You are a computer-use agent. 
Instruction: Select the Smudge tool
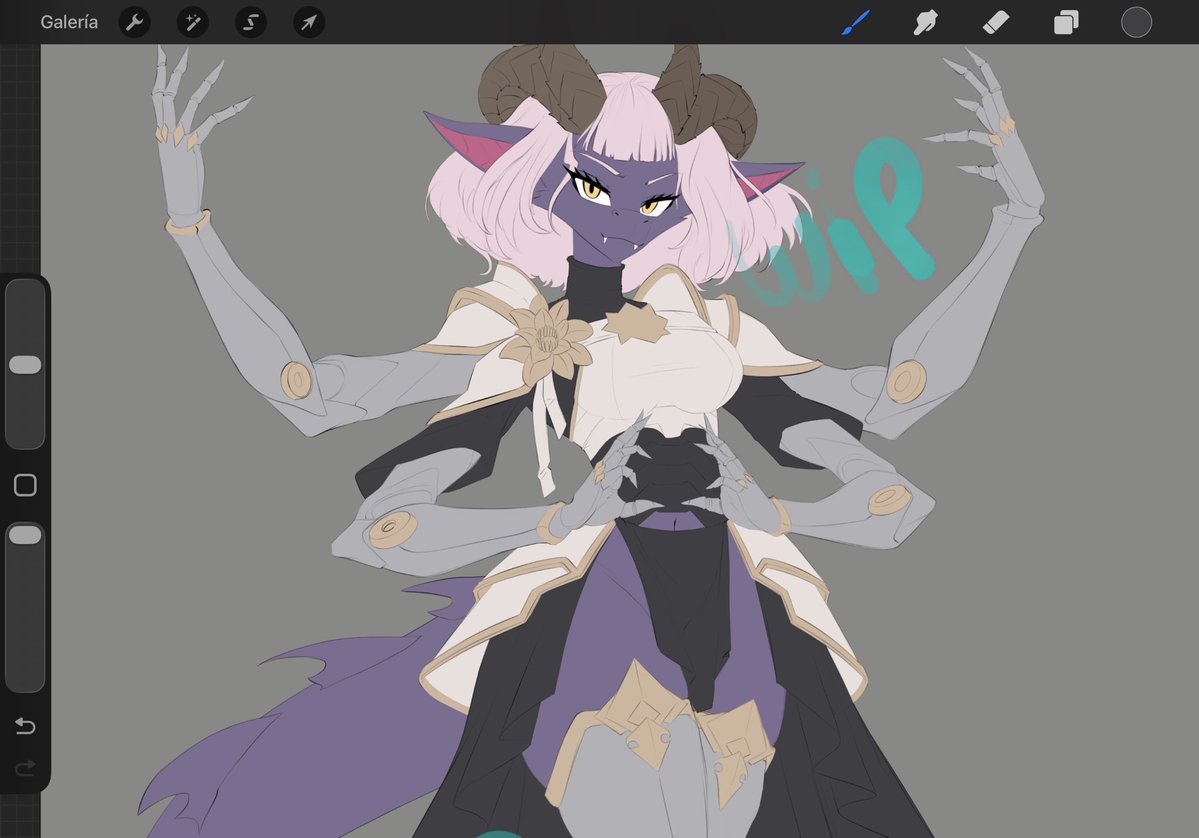[x=925, y=22]
